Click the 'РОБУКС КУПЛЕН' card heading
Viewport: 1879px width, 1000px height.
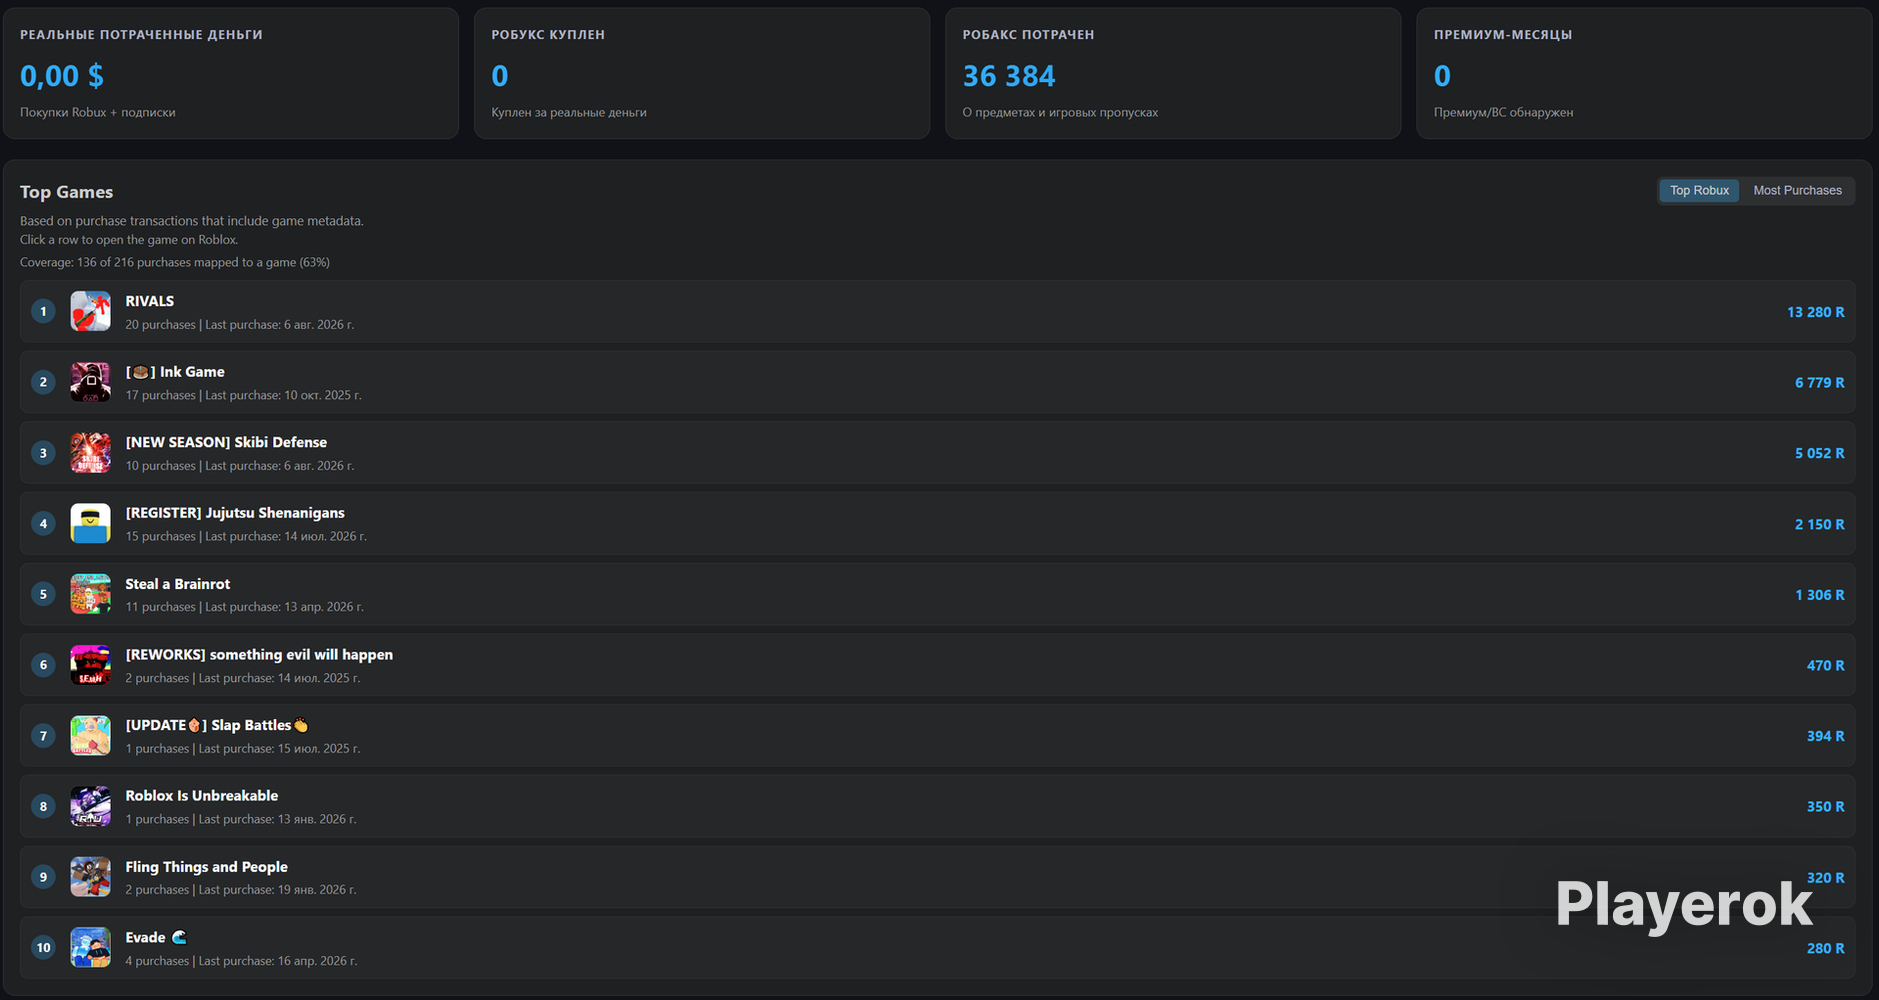[x=548, y=35]
